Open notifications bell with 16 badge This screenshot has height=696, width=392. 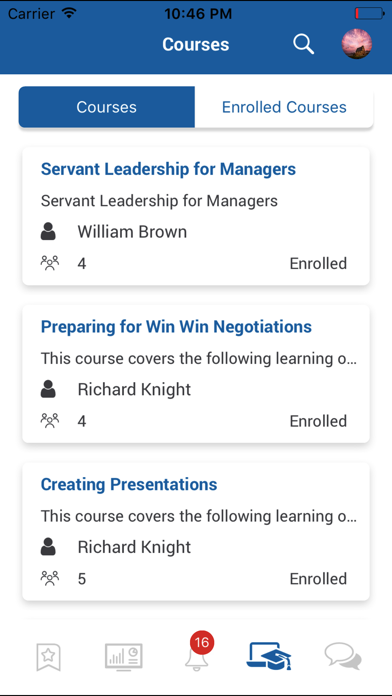pos(198,652)
